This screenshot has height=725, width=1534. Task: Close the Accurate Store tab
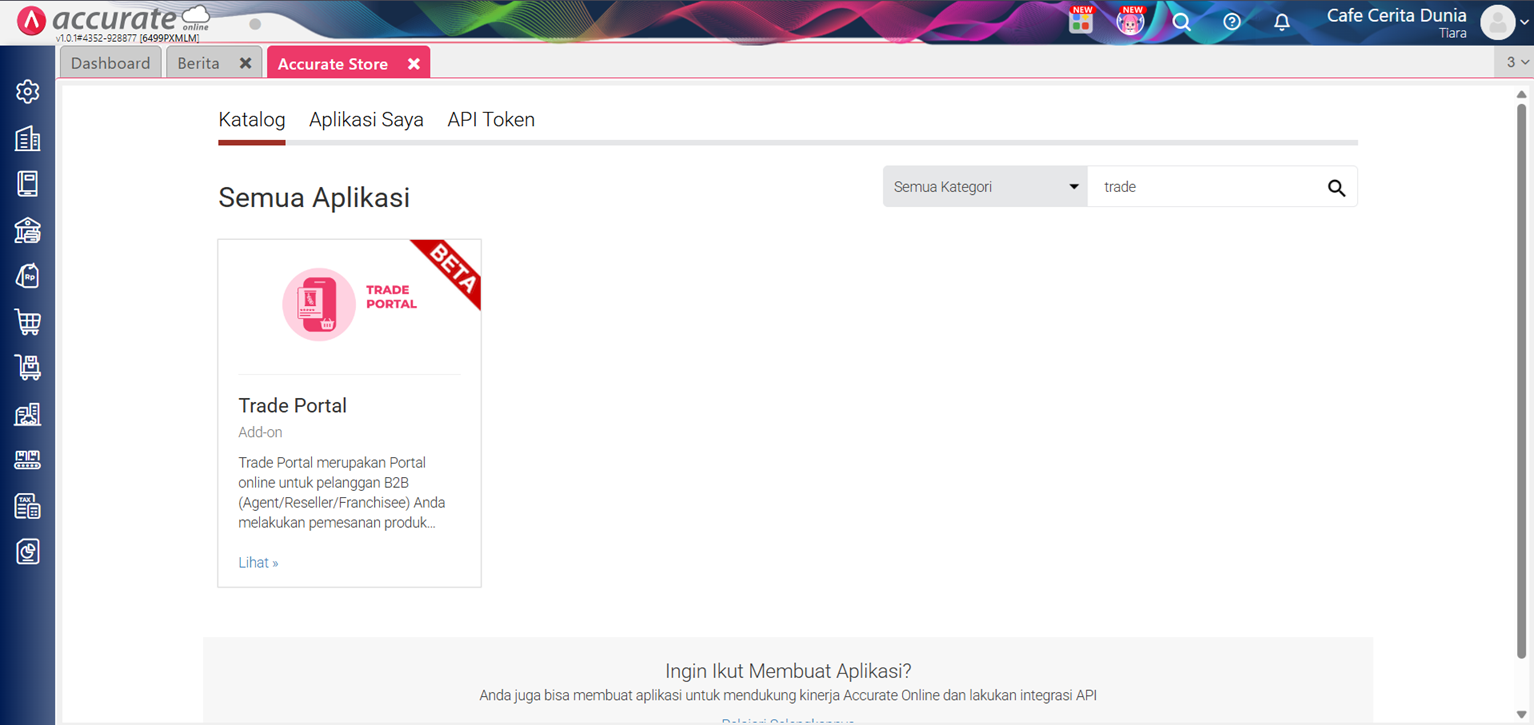413,63
